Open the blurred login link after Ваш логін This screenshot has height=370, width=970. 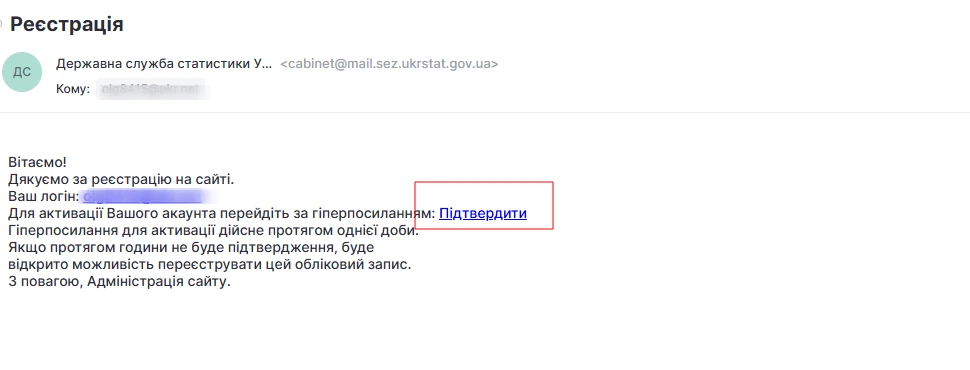point(144,197)
